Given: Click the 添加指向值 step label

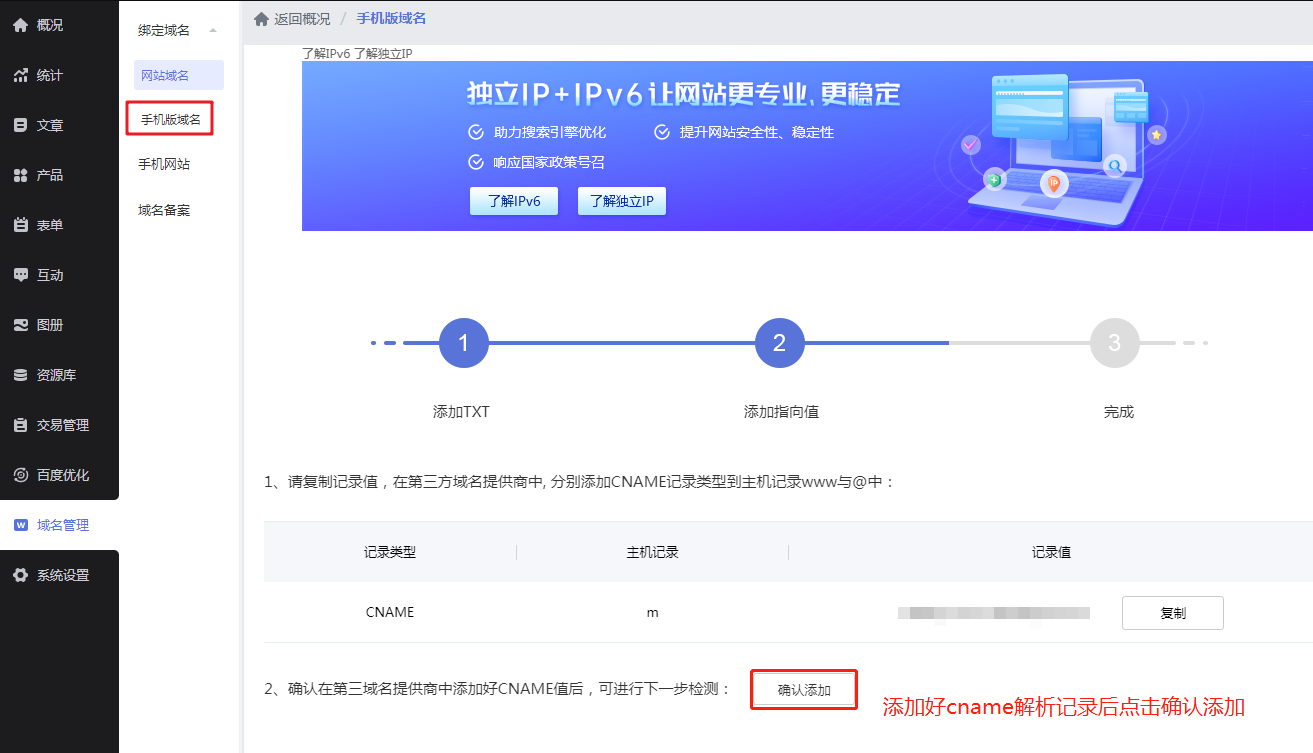Looking at the screenshot, I should click(781, 411).
